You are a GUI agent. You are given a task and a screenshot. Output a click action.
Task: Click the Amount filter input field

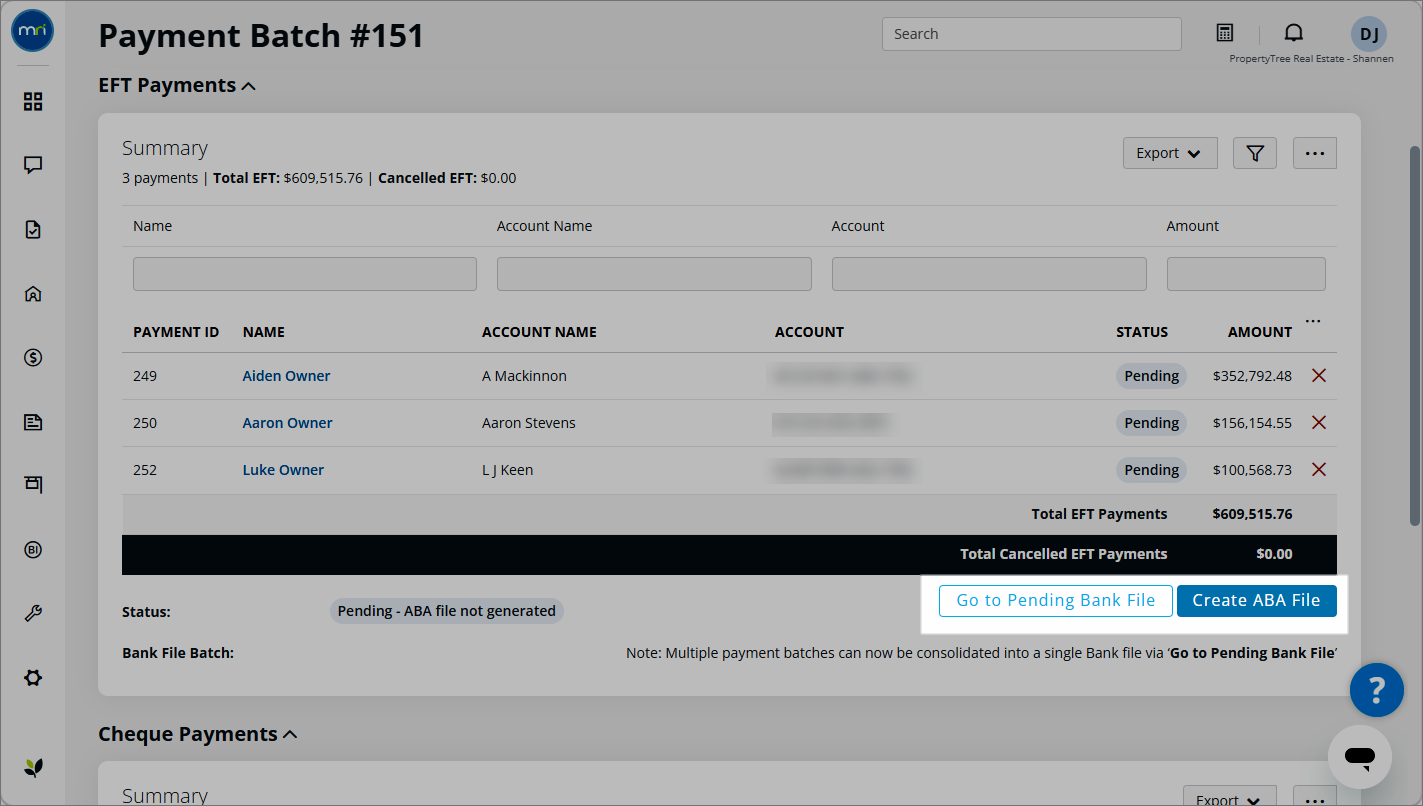tap(1246, 274)
